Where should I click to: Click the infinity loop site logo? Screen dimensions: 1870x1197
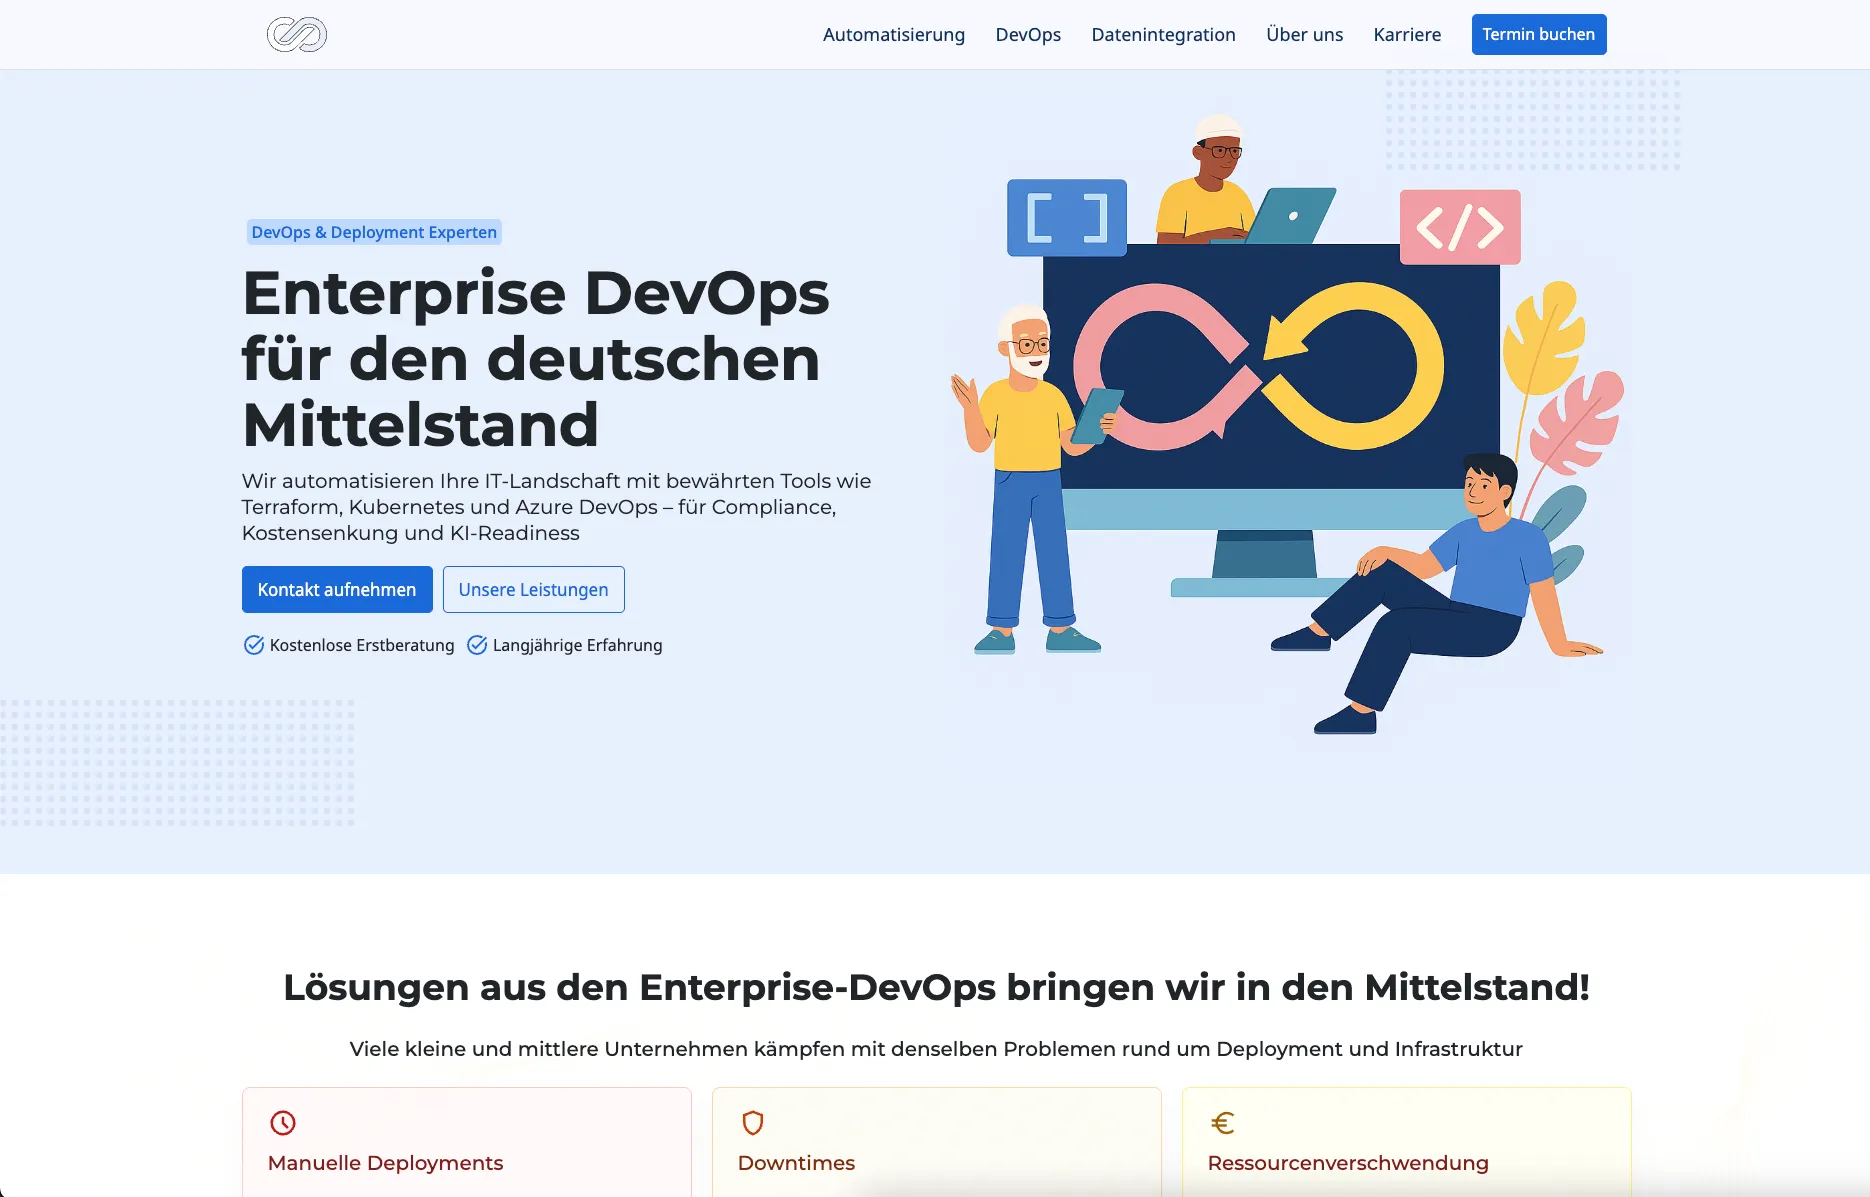[x=296, y=35]
